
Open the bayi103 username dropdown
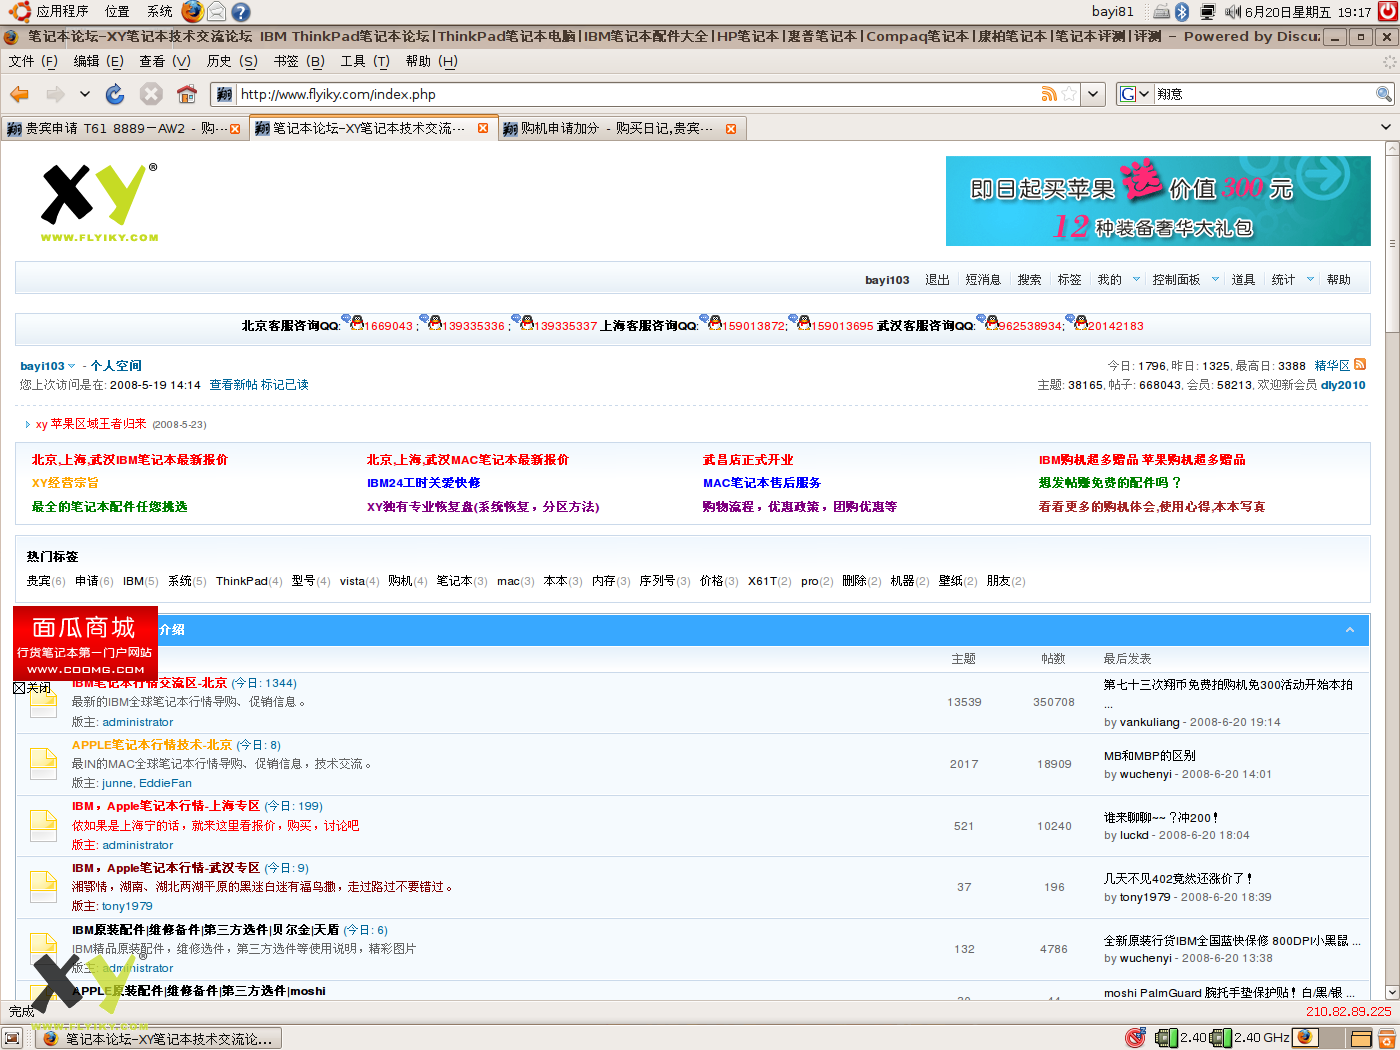click(47, 366)
